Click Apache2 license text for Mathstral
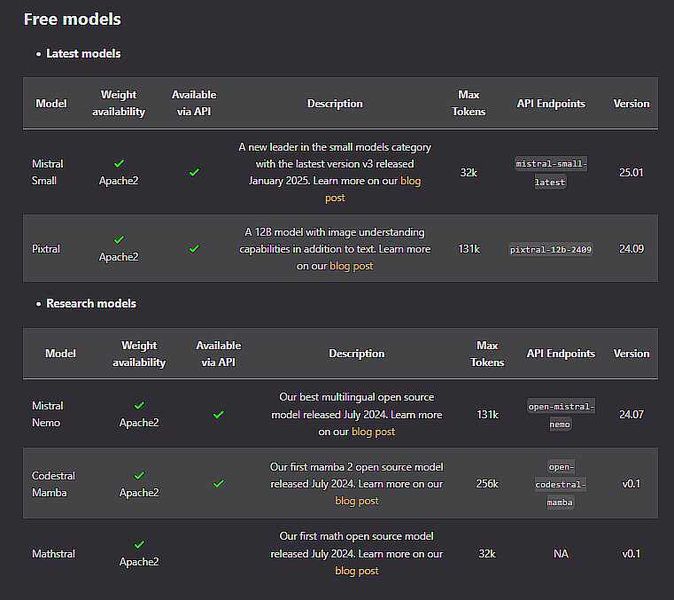 139,562
